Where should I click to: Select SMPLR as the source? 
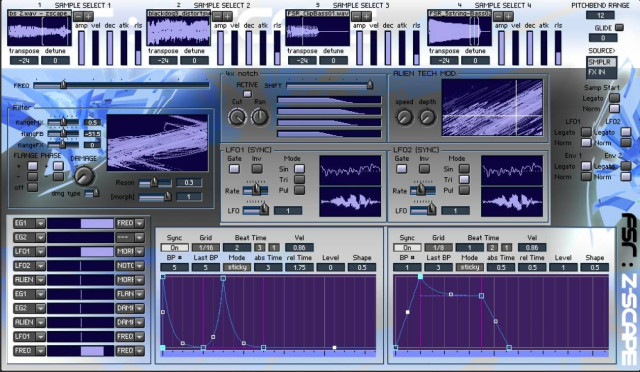(601, 62)
